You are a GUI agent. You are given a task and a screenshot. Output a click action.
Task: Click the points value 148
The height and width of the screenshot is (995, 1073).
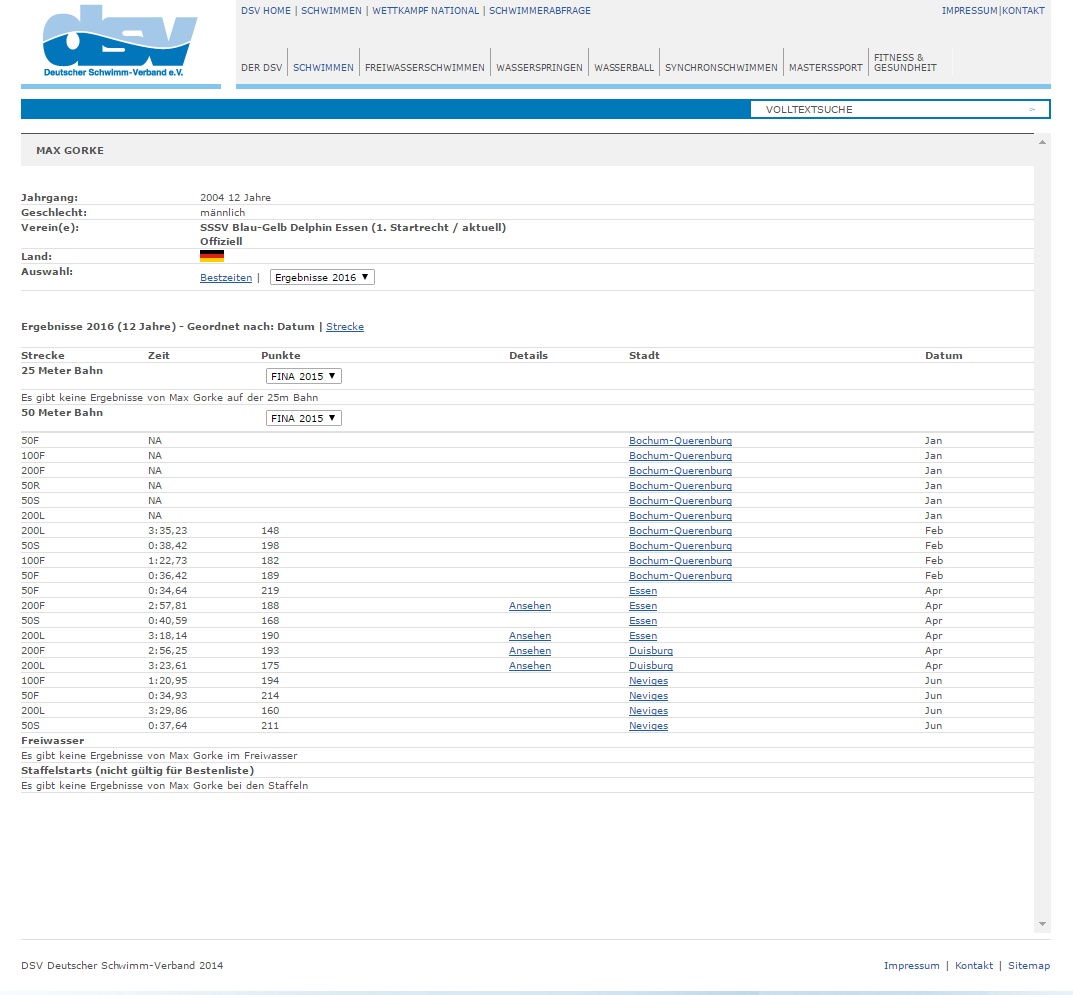tap(270, 531)
